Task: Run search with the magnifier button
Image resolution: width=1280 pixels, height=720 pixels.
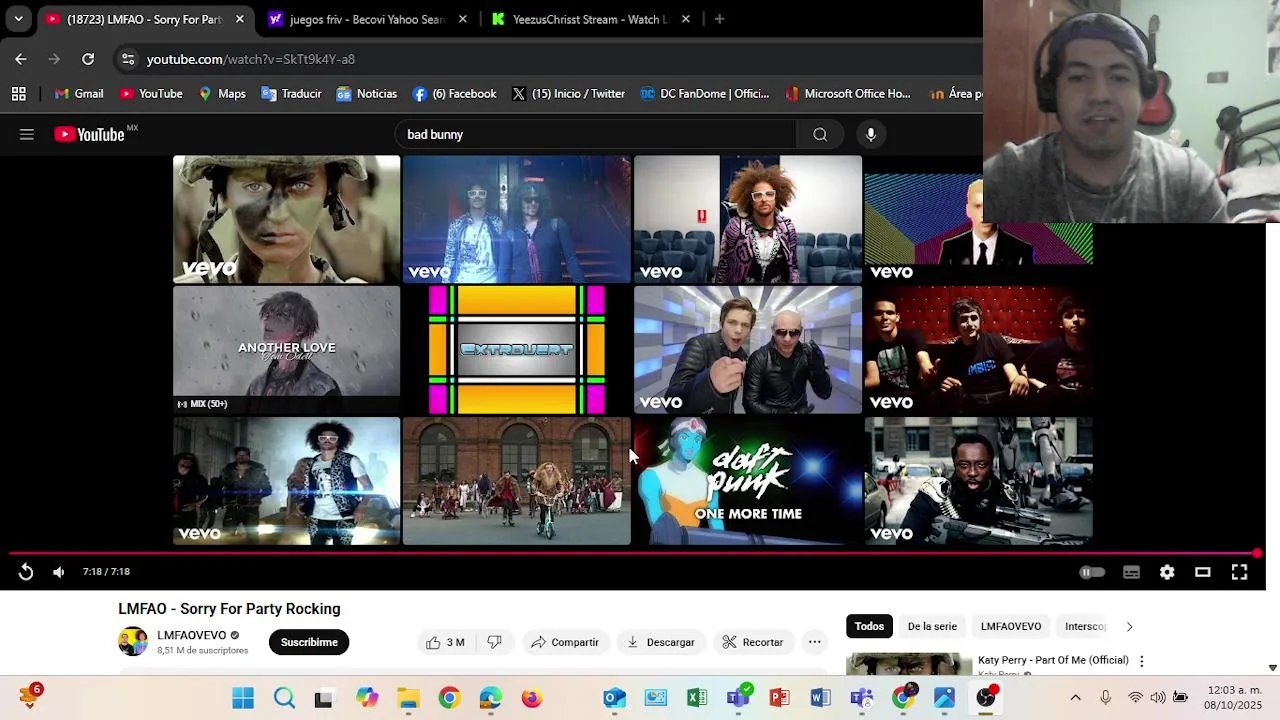Action: pyautogui.click(x=820, y=134)
